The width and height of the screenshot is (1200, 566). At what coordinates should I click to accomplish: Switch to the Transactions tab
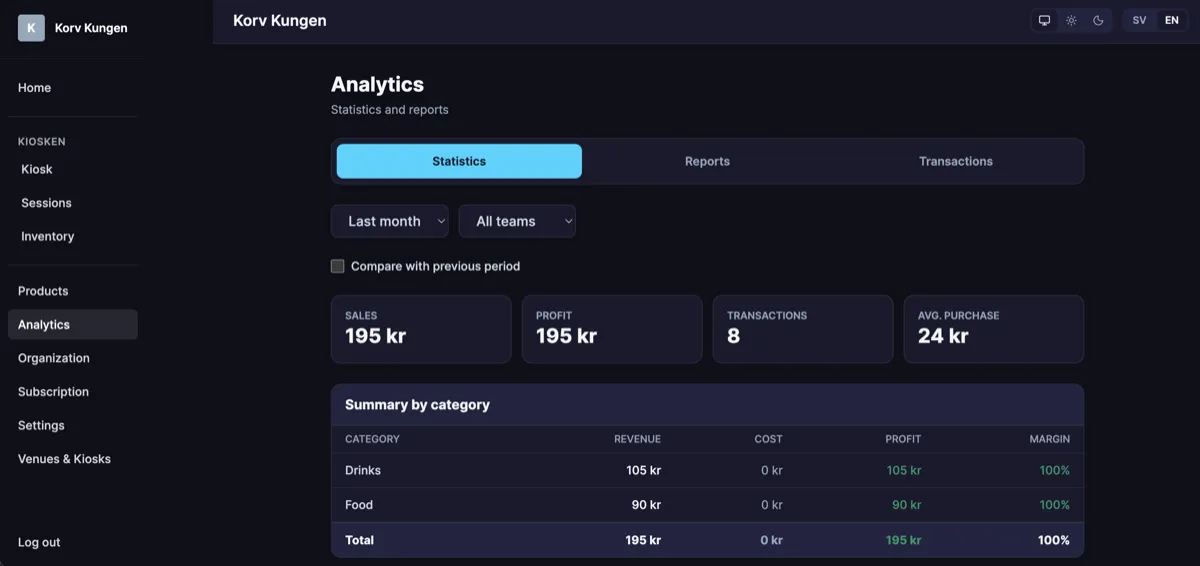coord(955,161)
